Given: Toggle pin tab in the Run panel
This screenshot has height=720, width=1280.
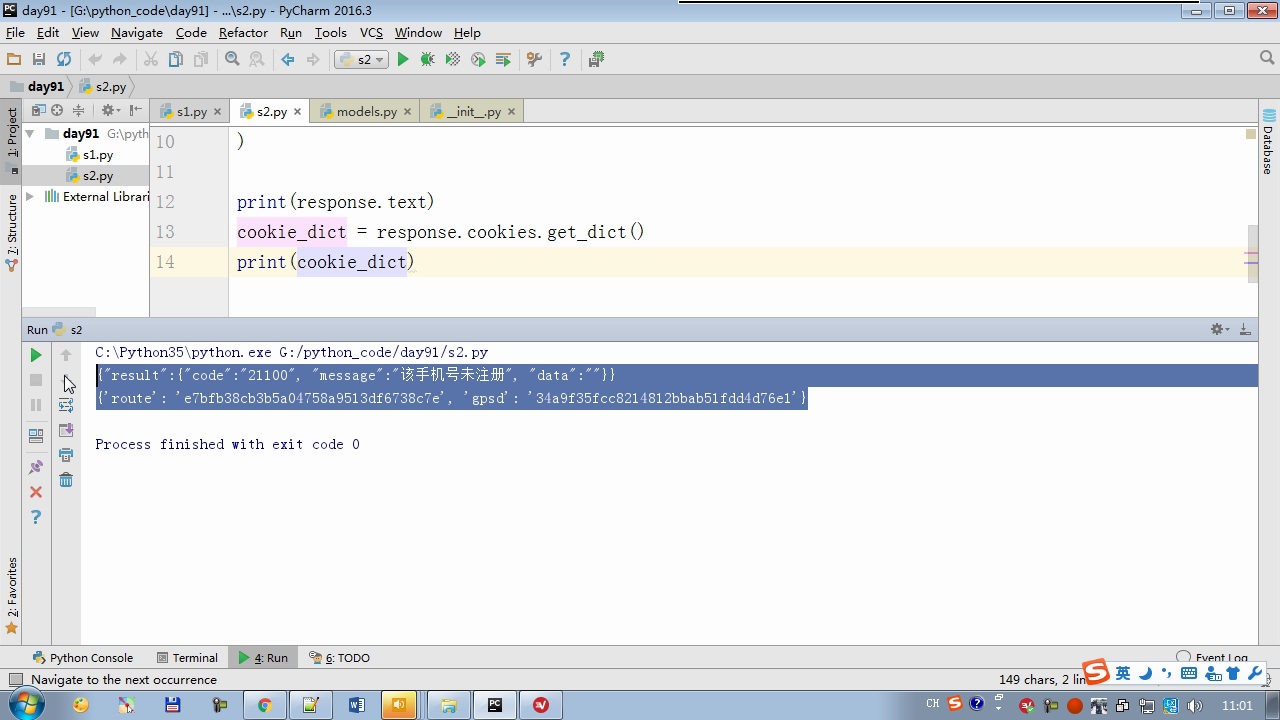Looking at the screenshot, I should (36, 467).
